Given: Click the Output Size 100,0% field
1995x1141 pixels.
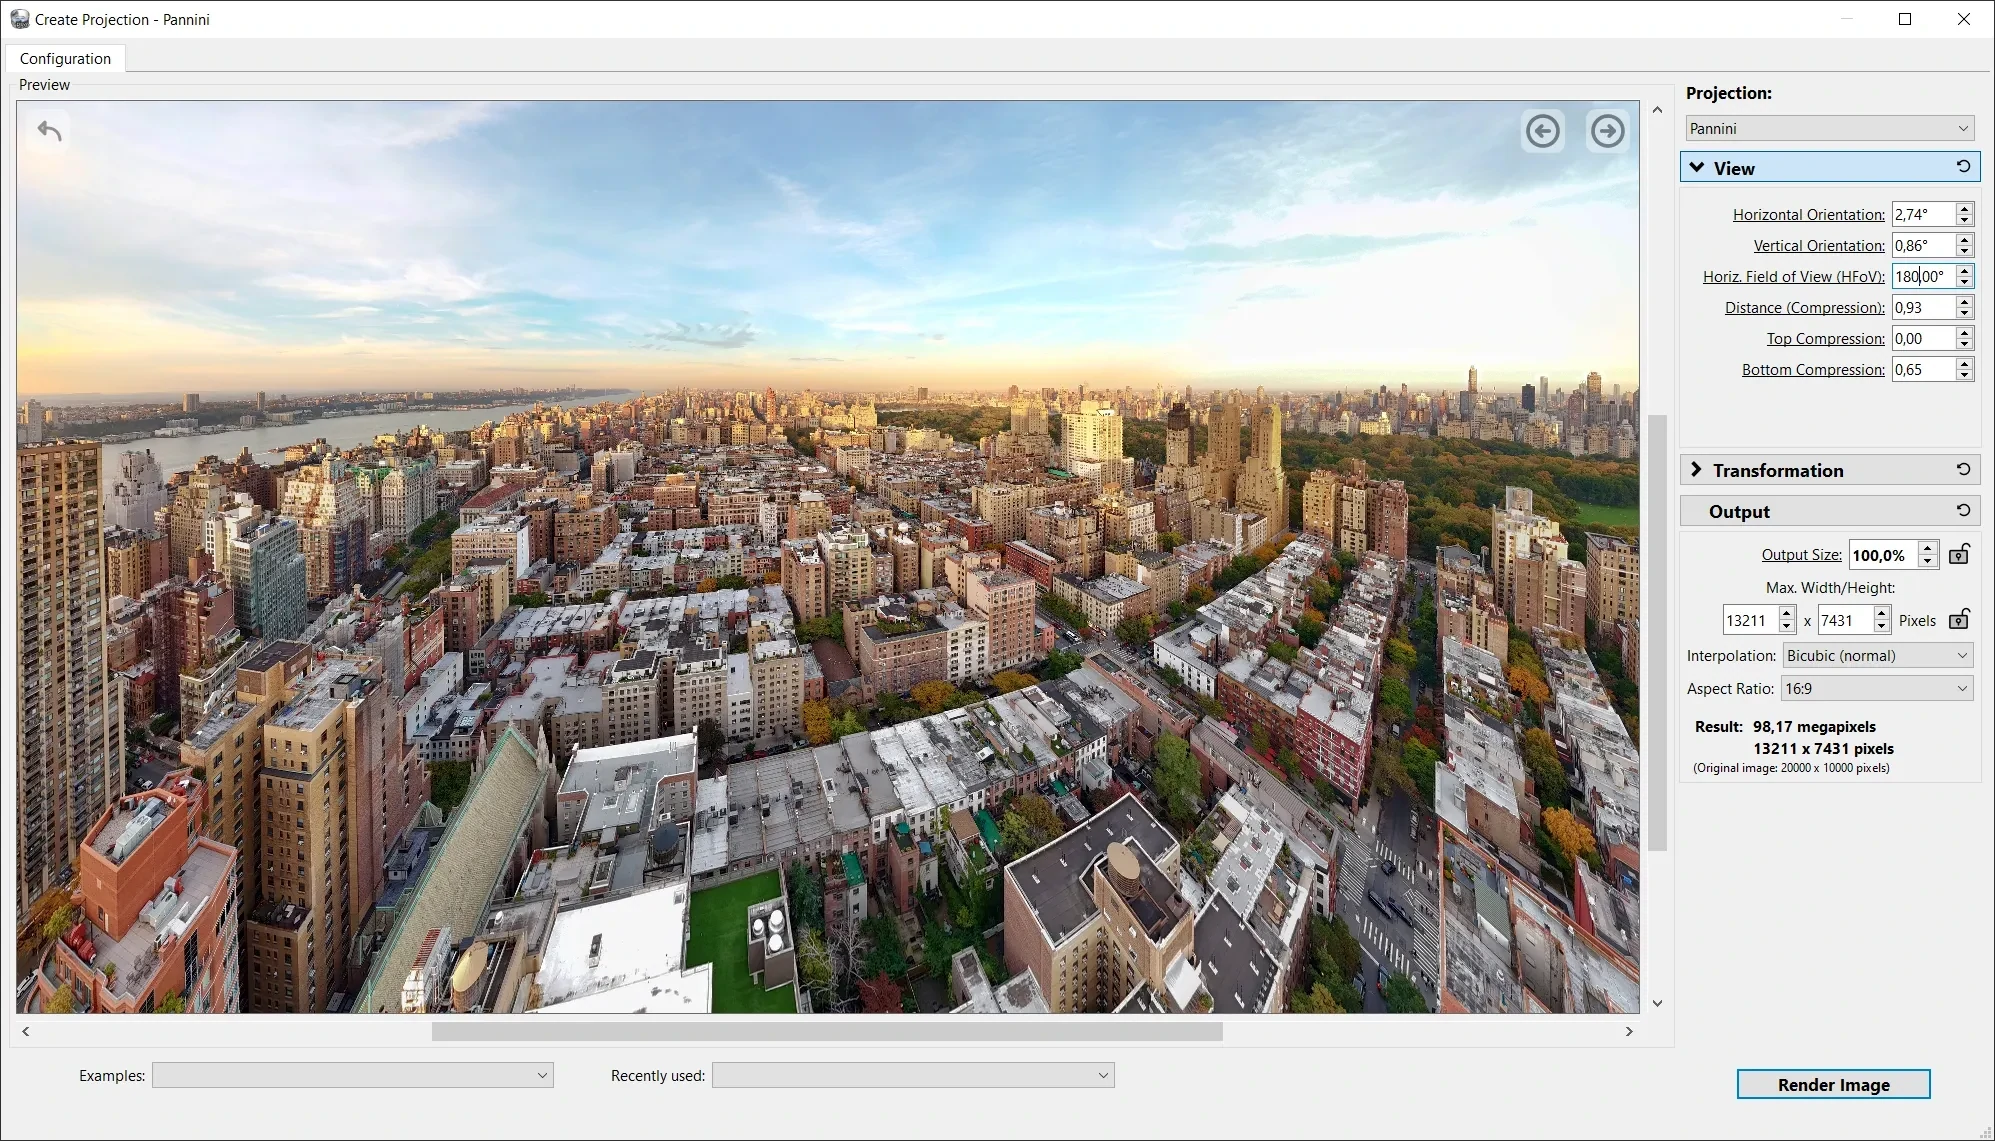Looking at the screenshot, I should pos(1883,554).
